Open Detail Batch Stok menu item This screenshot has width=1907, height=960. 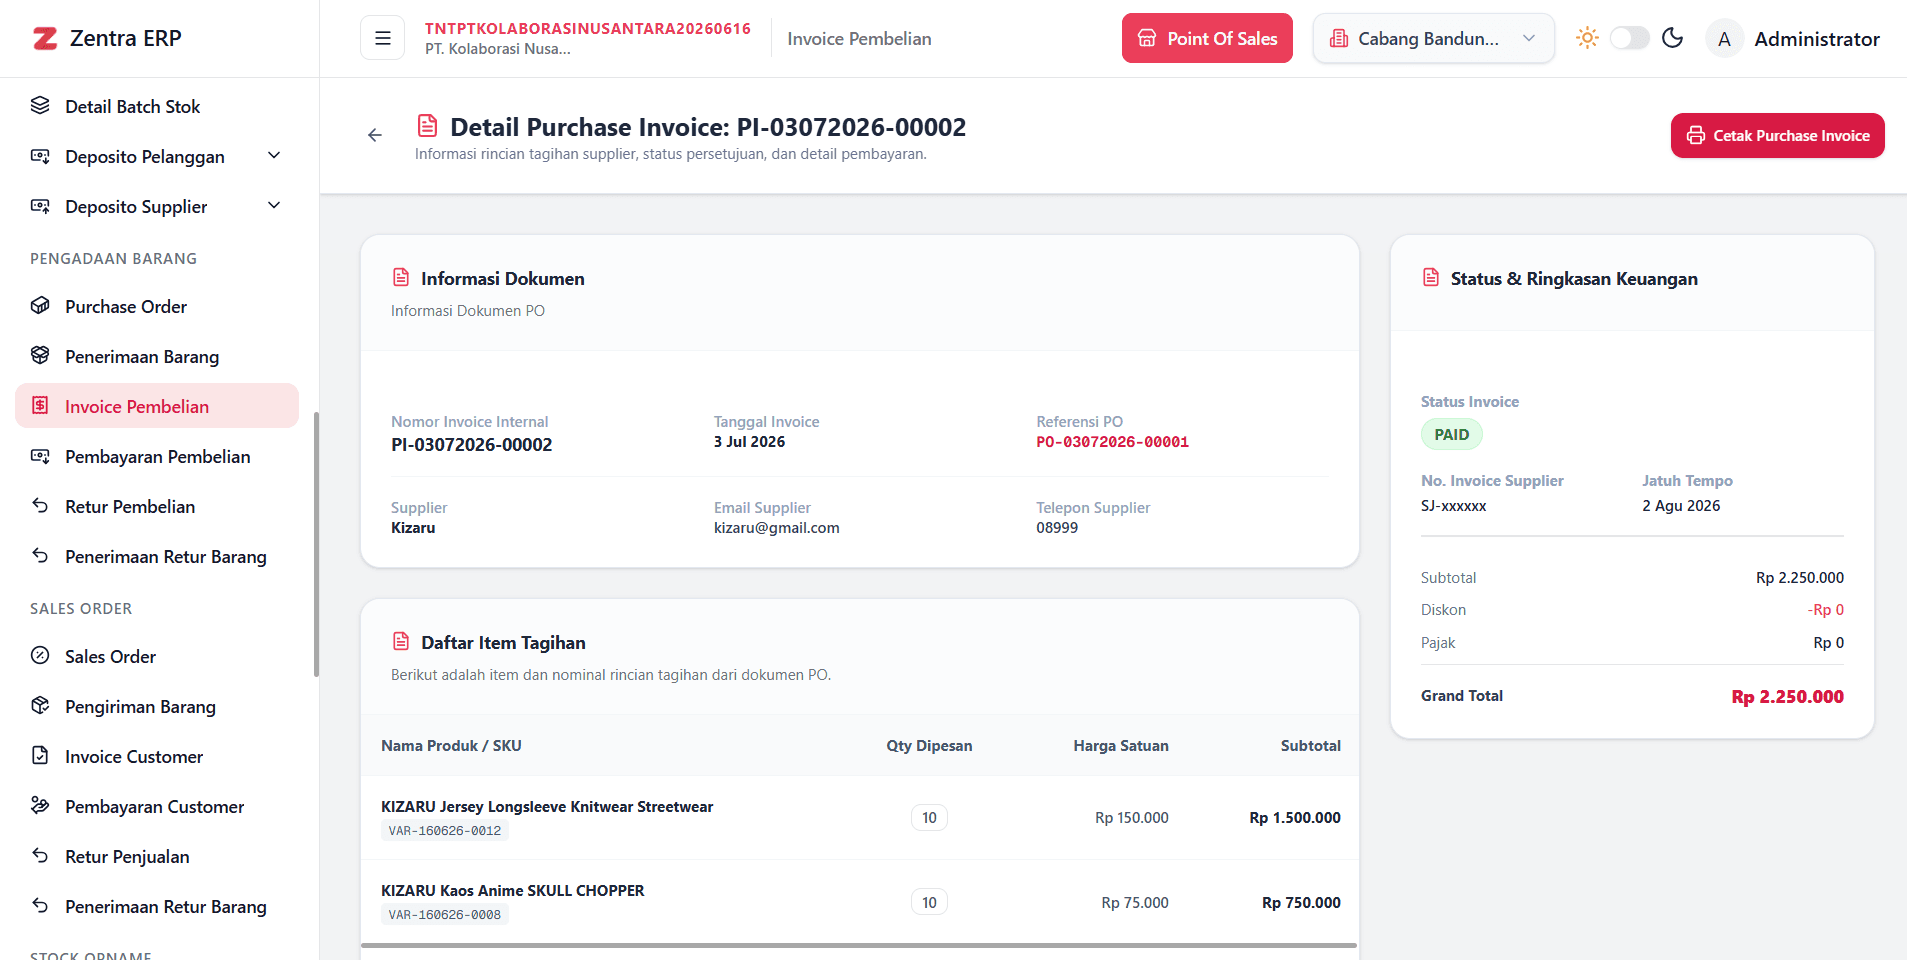[x=157, y=106]
